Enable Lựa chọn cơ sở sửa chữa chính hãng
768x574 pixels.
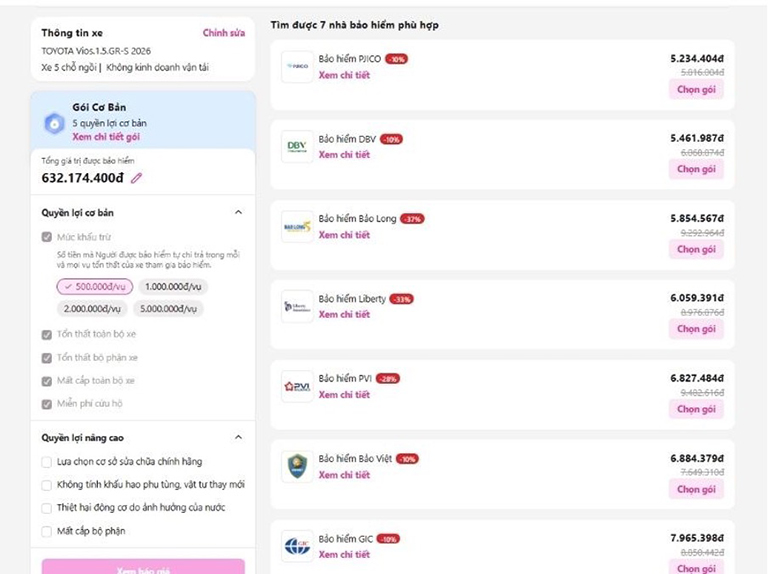click(x=47, y=462)
